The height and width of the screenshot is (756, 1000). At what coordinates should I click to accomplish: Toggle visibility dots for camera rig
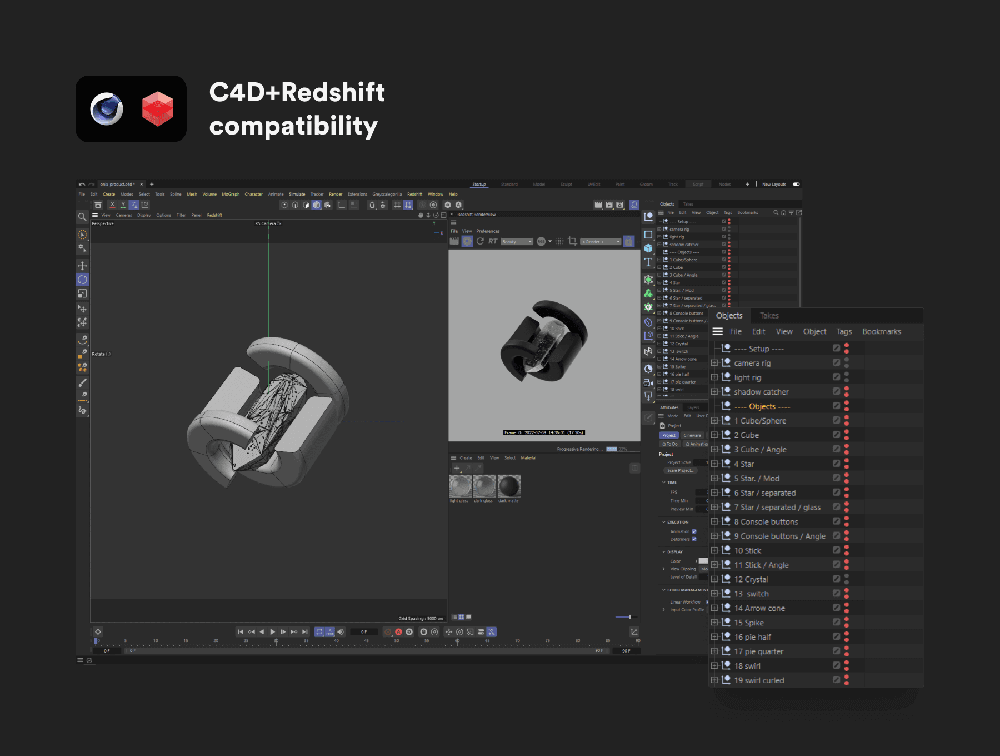847,363
